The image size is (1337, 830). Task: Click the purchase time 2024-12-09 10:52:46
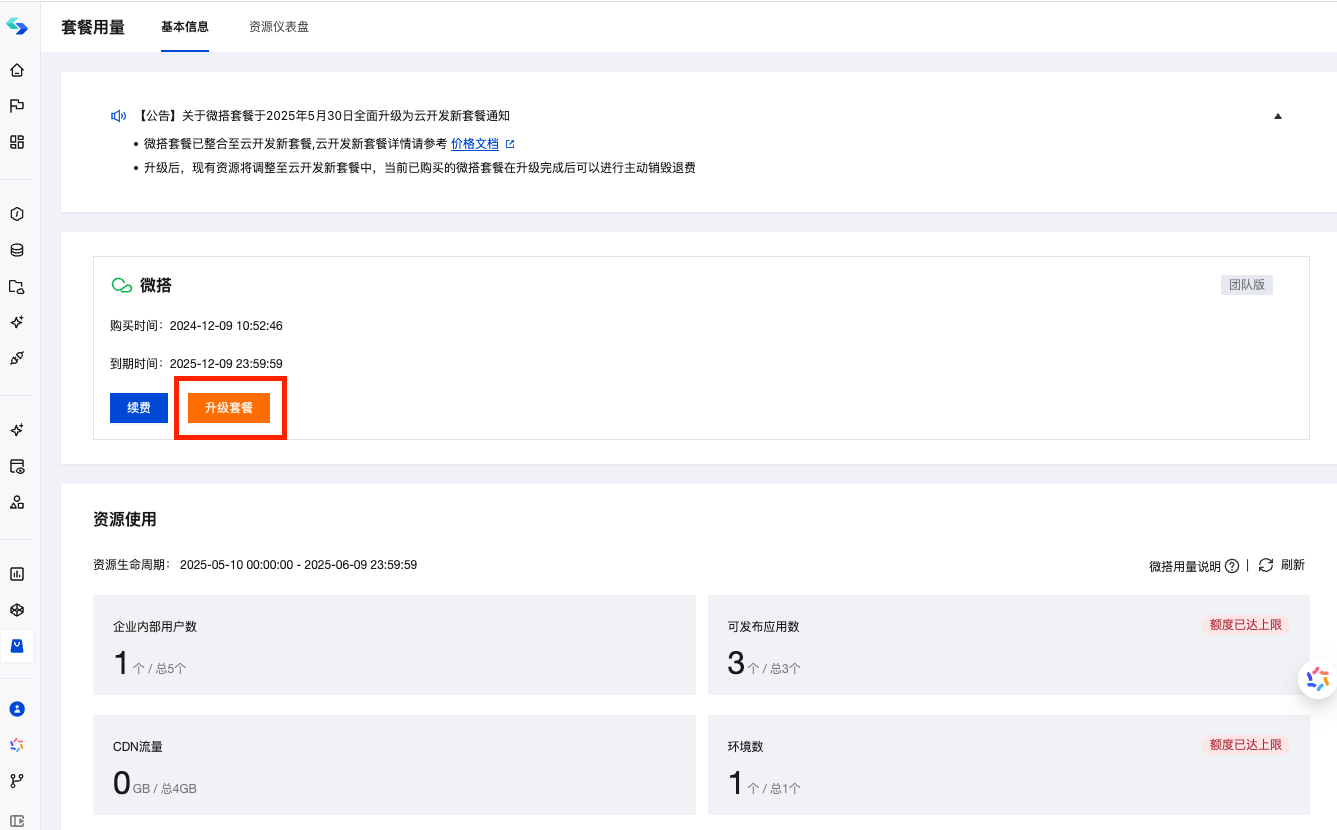(x=226, y=326)
